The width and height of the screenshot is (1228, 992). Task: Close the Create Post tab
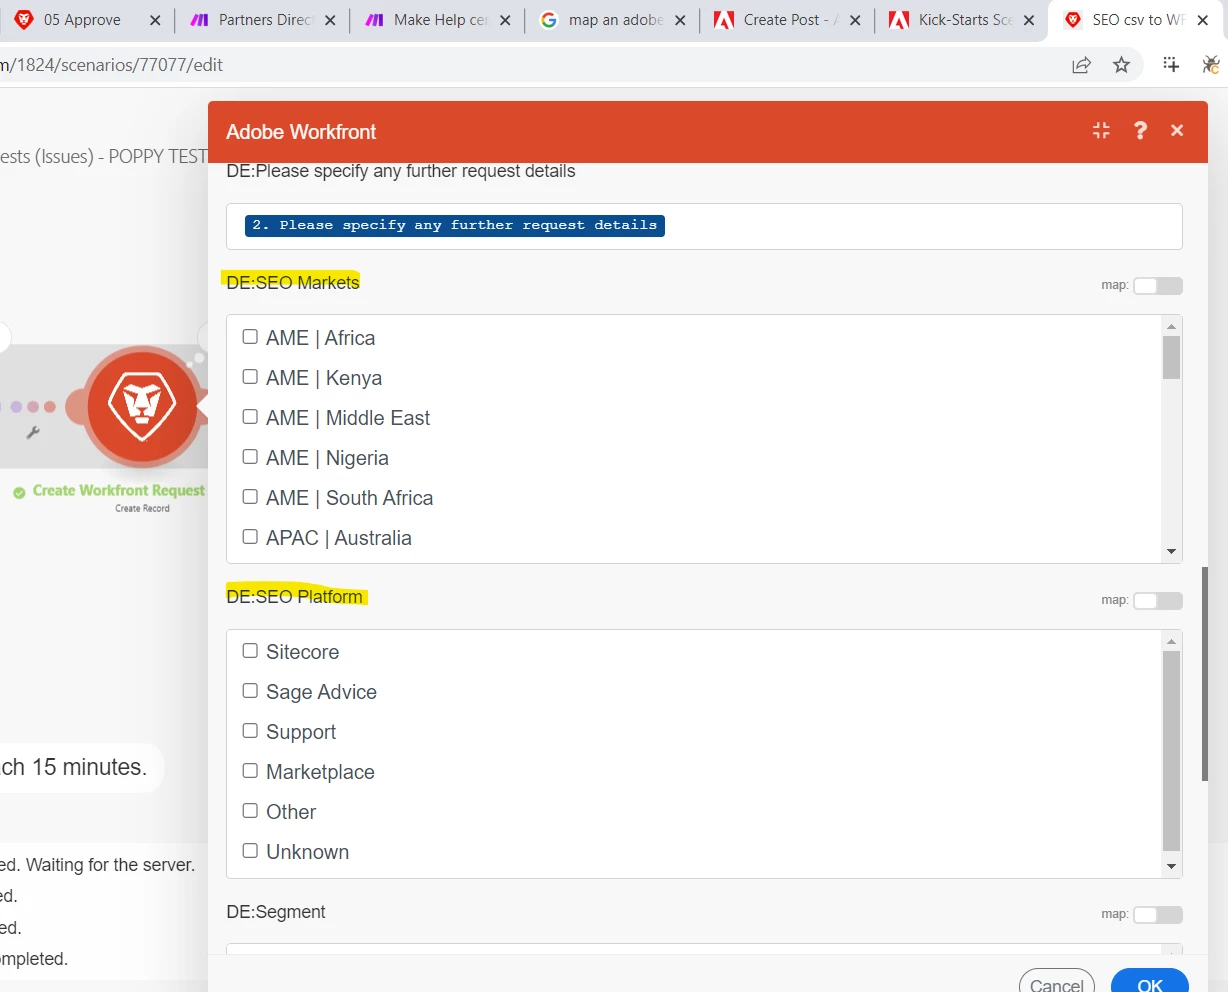coord(855,20)
